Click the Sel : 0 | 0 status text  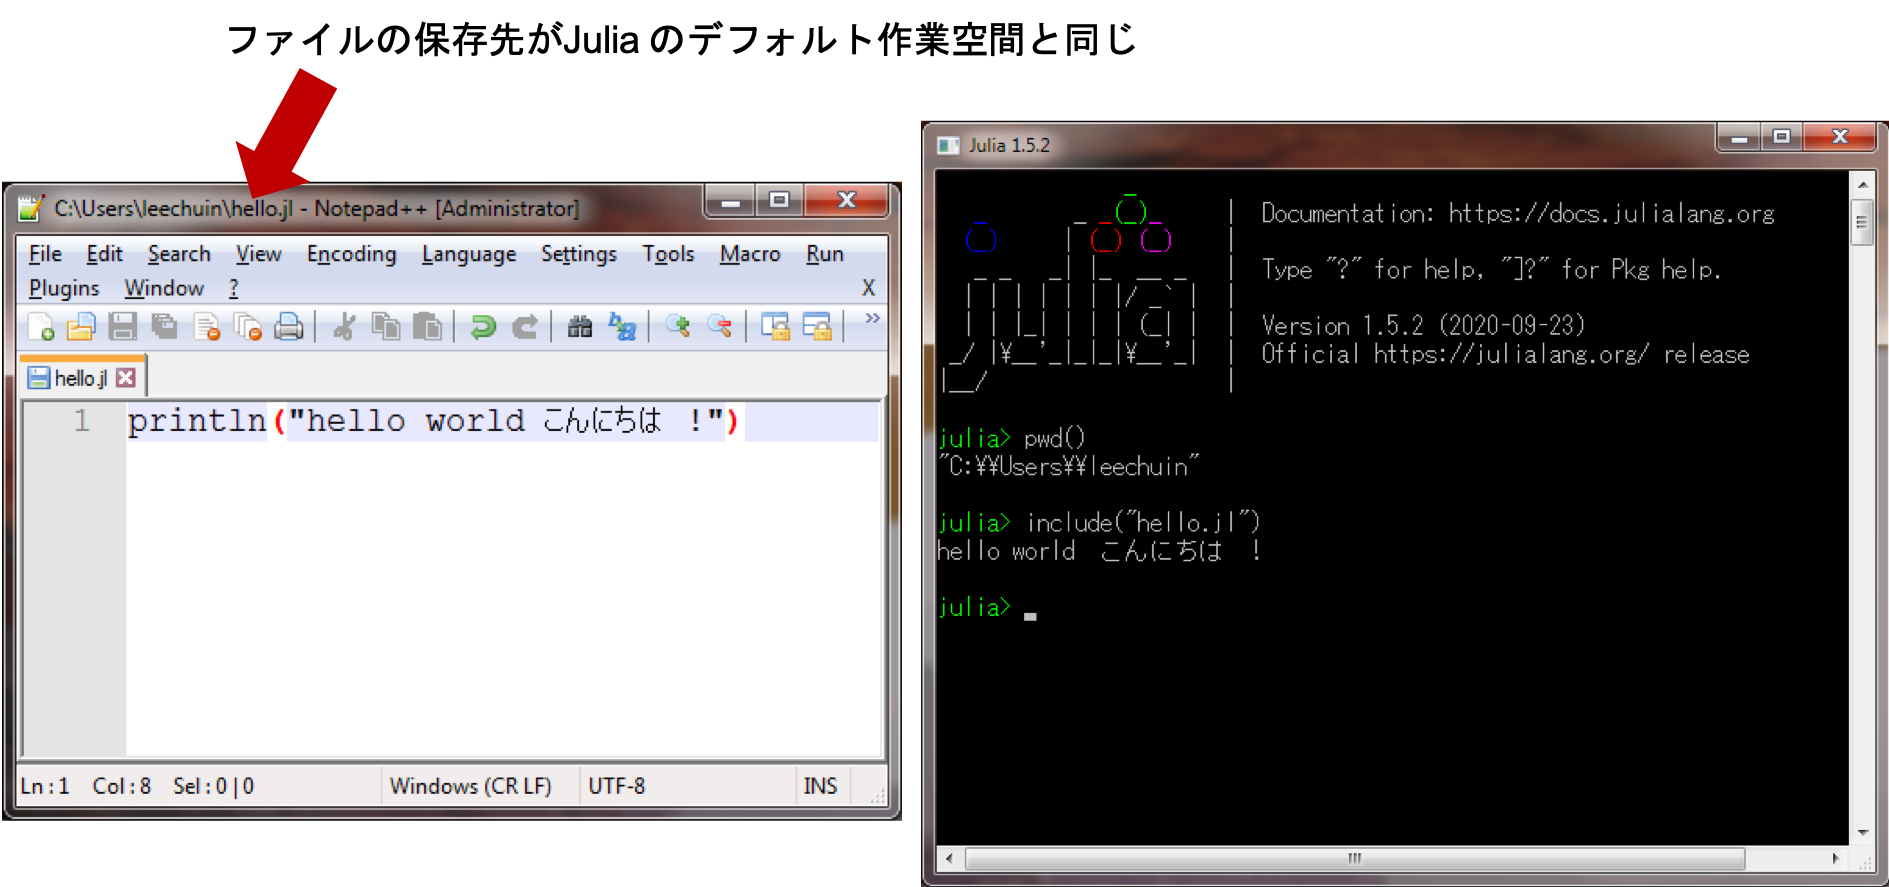213,786
